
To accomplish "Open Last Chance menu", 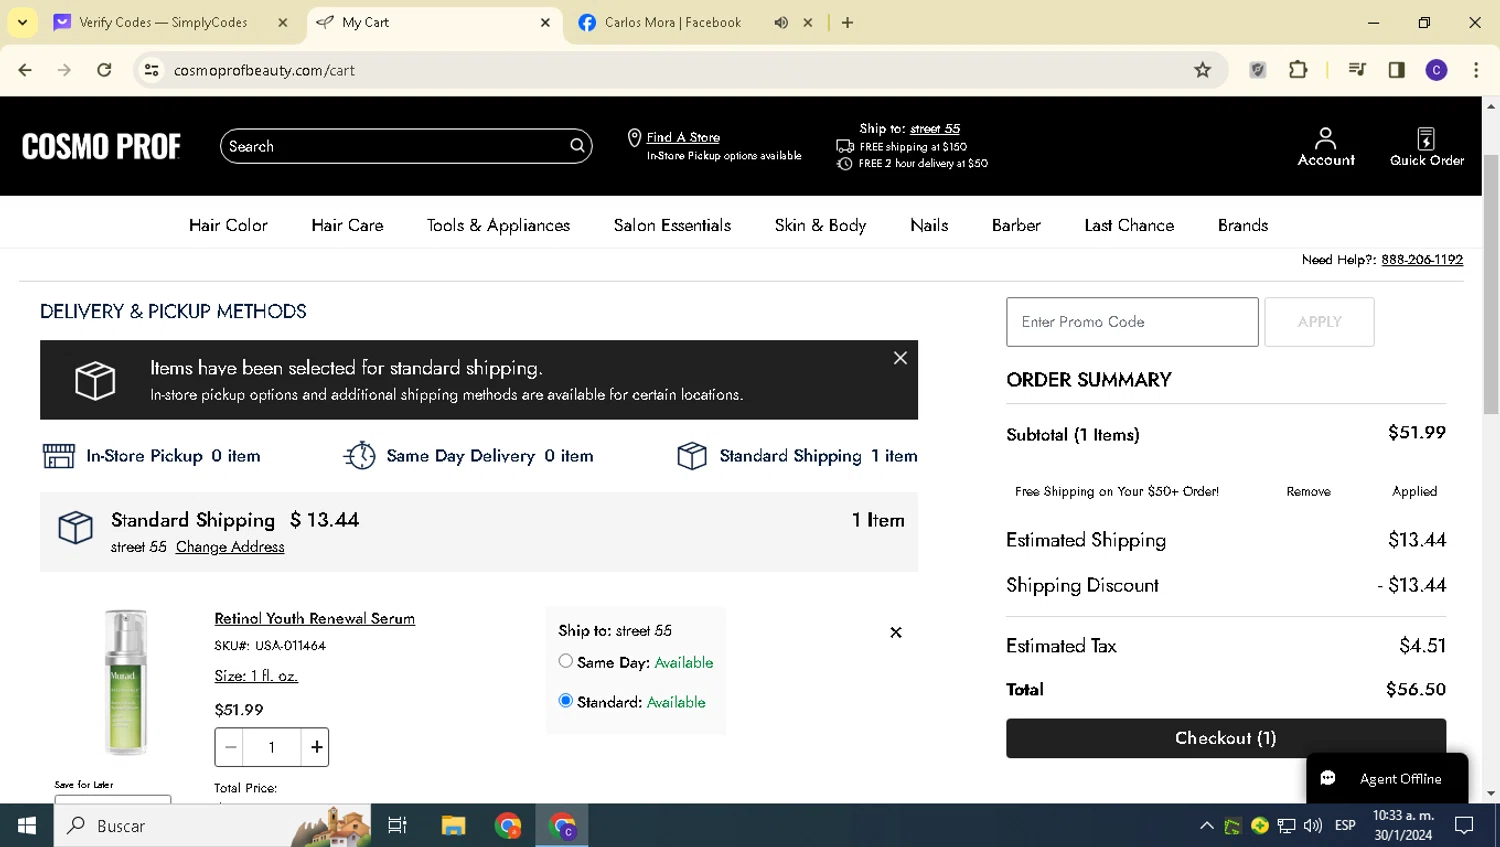I will click(x=1129, y=225).
